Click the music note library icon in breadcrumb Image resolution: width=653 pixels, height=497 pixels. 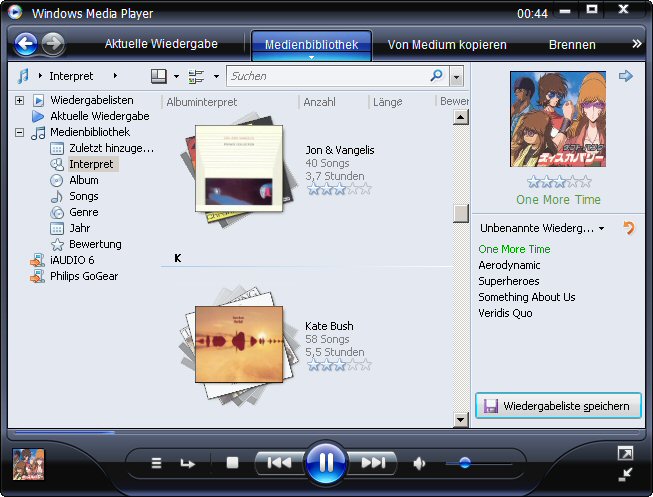click(23, 76)
